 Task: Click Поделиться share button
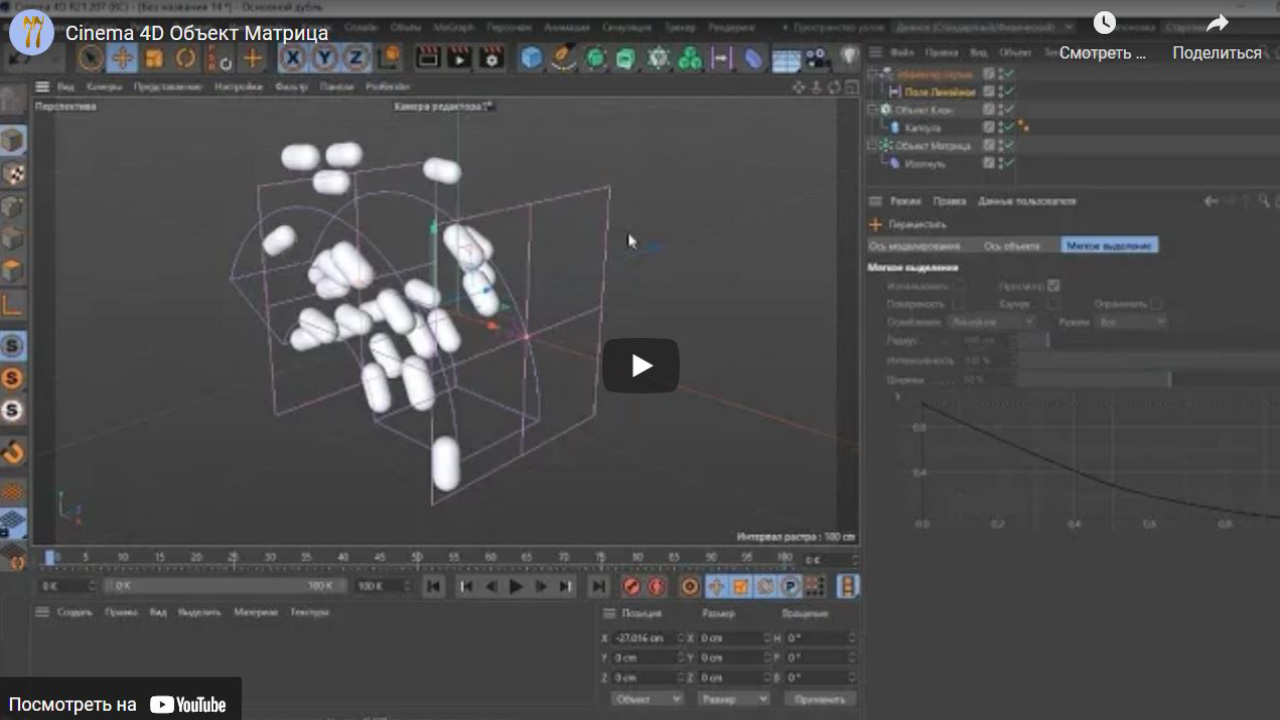point(1217,37)
